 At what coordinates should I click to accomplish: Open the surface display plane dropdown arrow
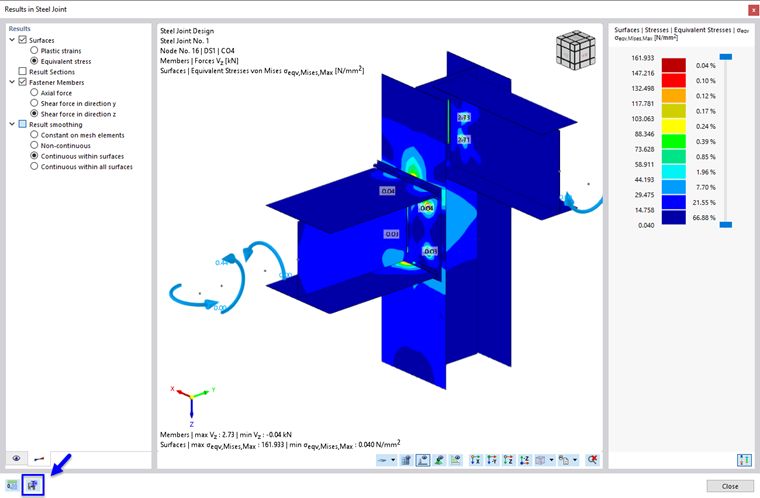pos(393,460)
